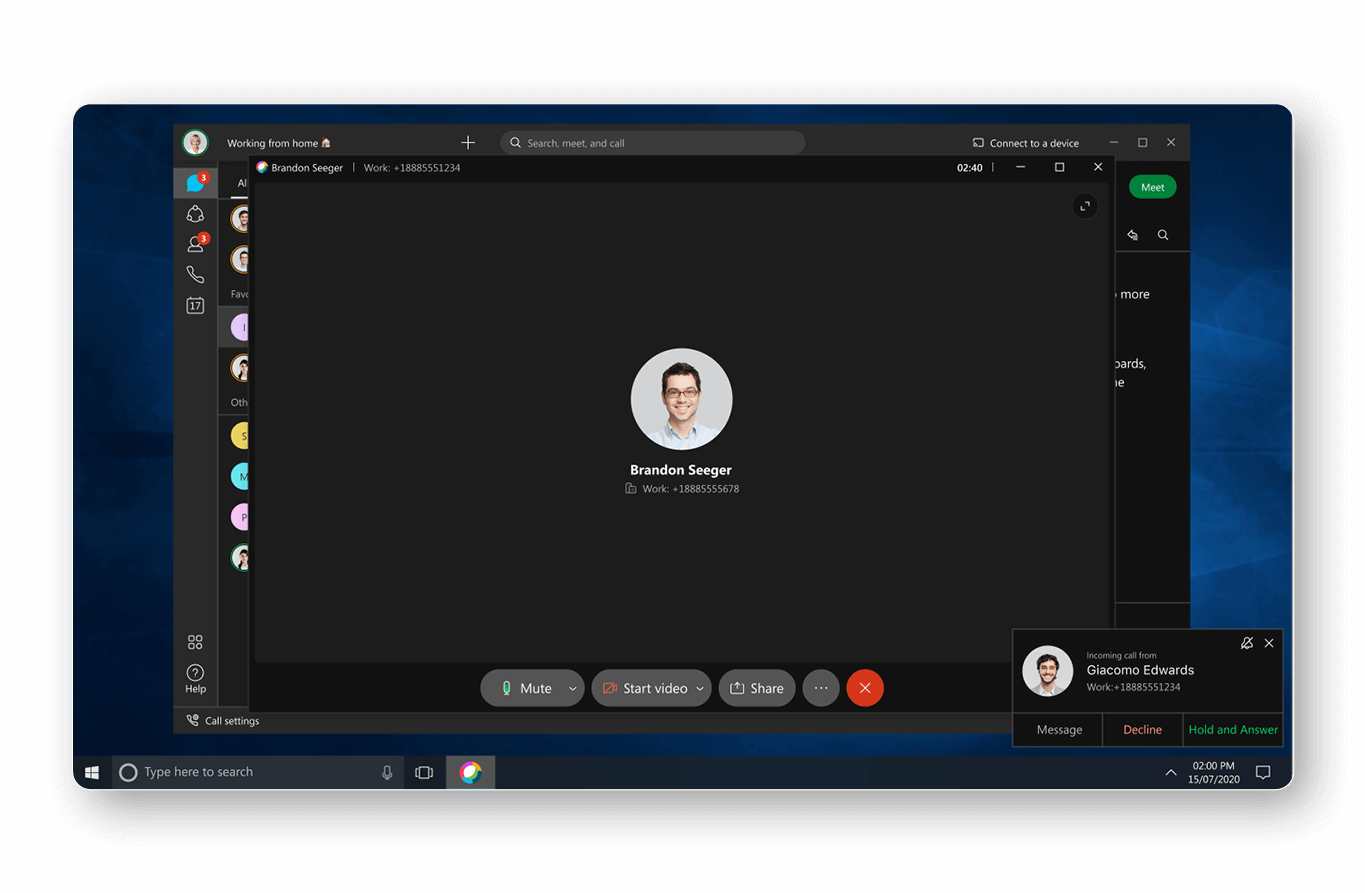
Task: Open more call options with the ellipsis
Action: pos(821,688)
